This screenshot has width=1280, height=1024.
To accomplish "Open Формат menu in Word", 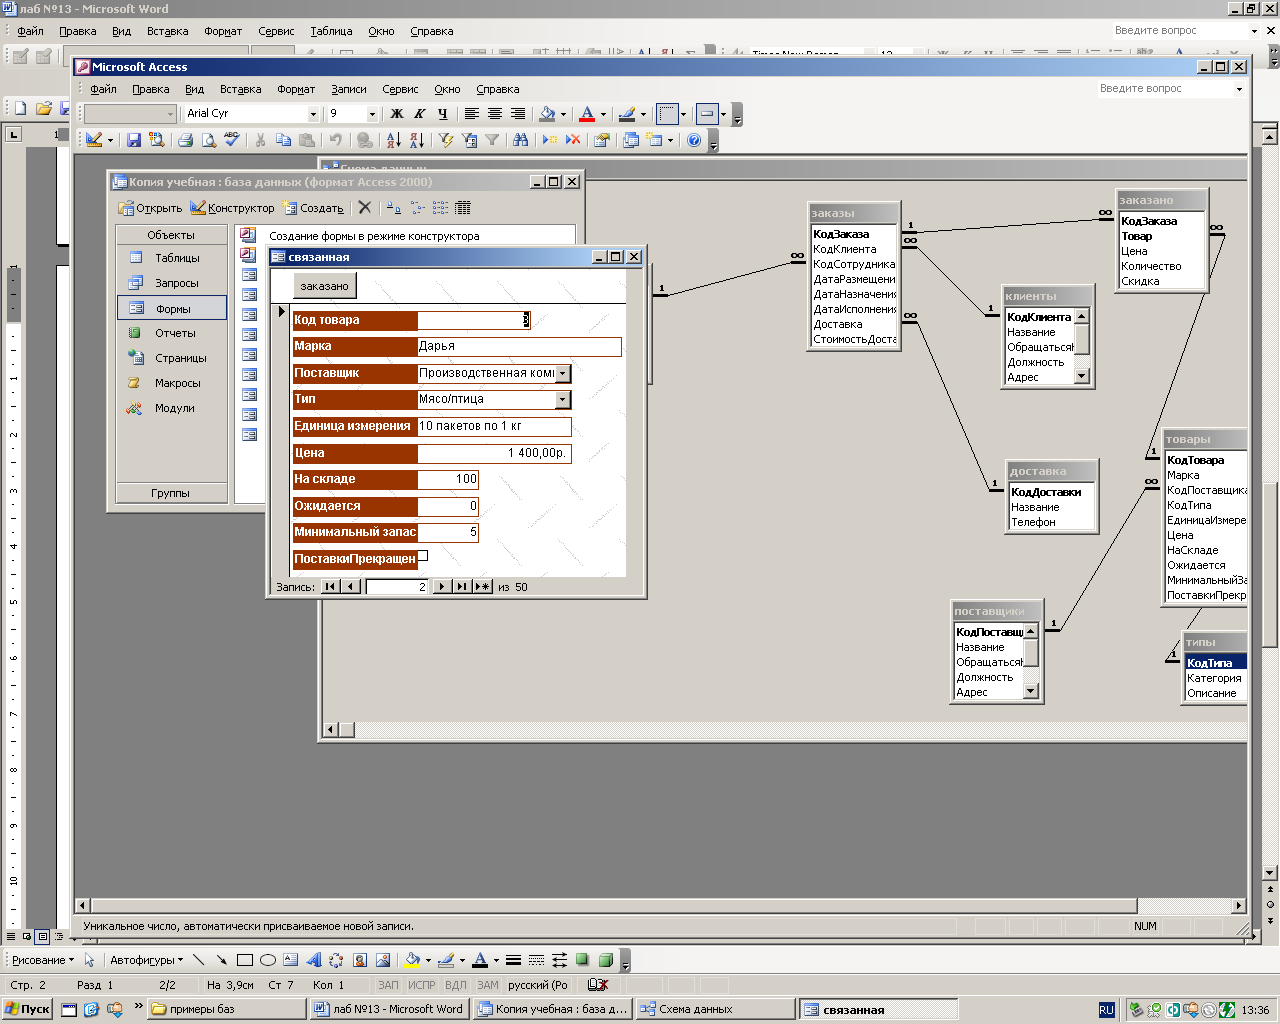I will (223, 31).
